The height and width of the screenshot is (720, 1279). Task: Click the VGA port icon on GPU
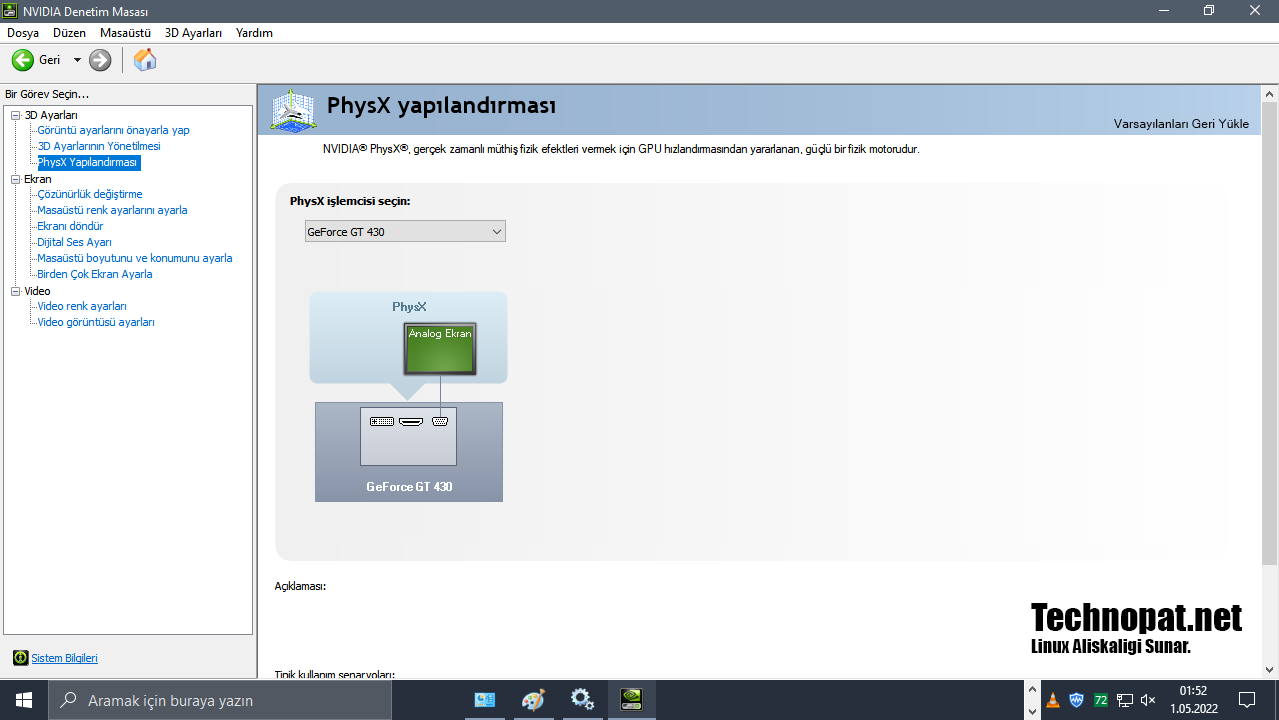pyautogui.click(x=440, y=421)
